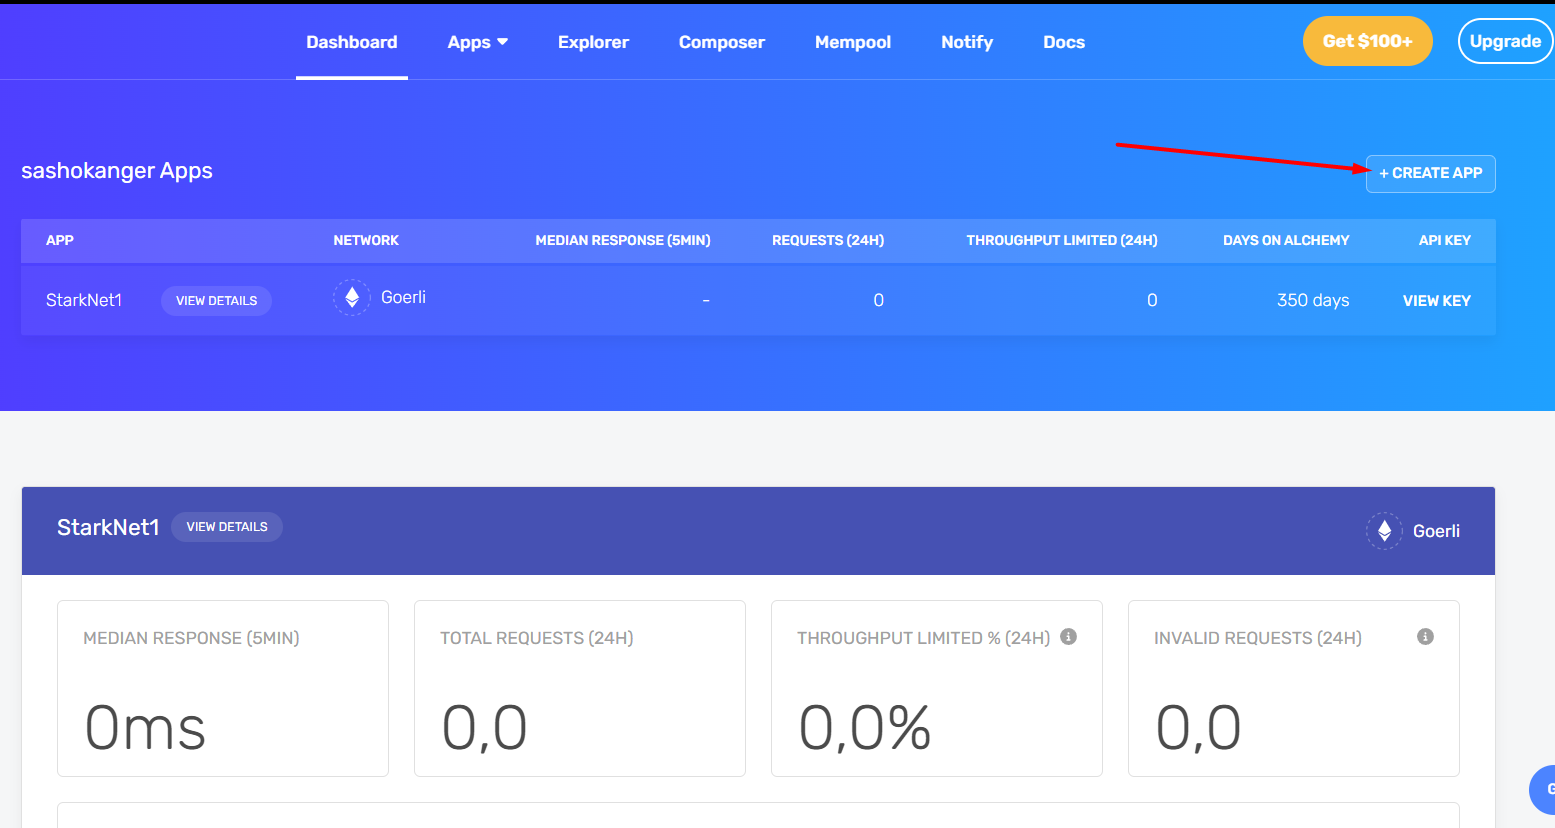This screenshot has width=1555, height=828.
Task: Click the StarkNet1 title in panel header
Action: pyautogui.click(x=108, y=527)
